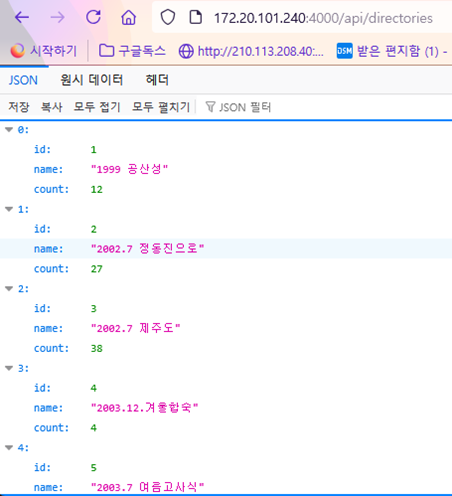Click the count key in entry 0
Screen dimensions: 452x496
pyautogui.click(x=51, y=189)
